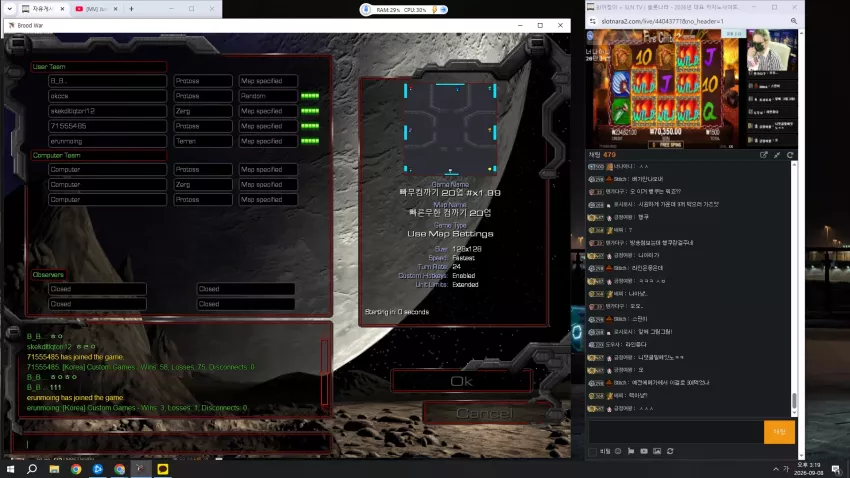Click the User Team header
Image resolution: width=850 pixels, height=478 pixels.
pos(99,67)
